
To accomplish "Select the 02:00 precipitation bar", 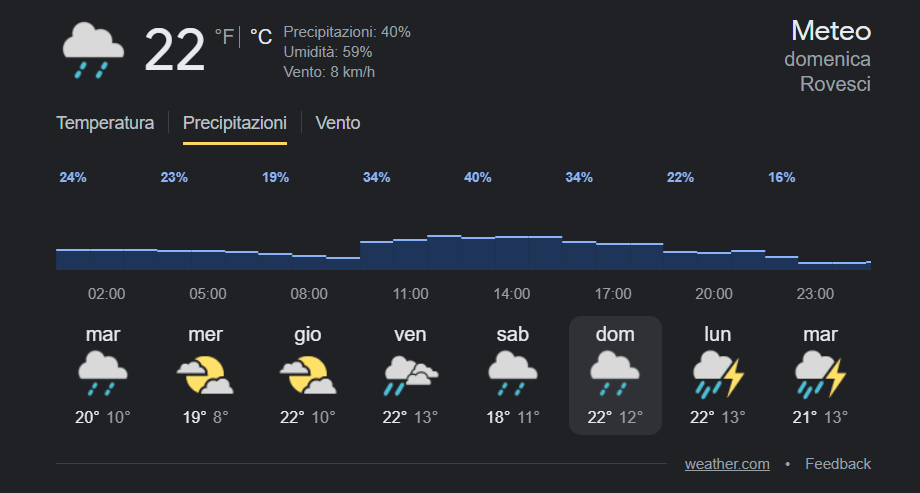I will 106,259.
